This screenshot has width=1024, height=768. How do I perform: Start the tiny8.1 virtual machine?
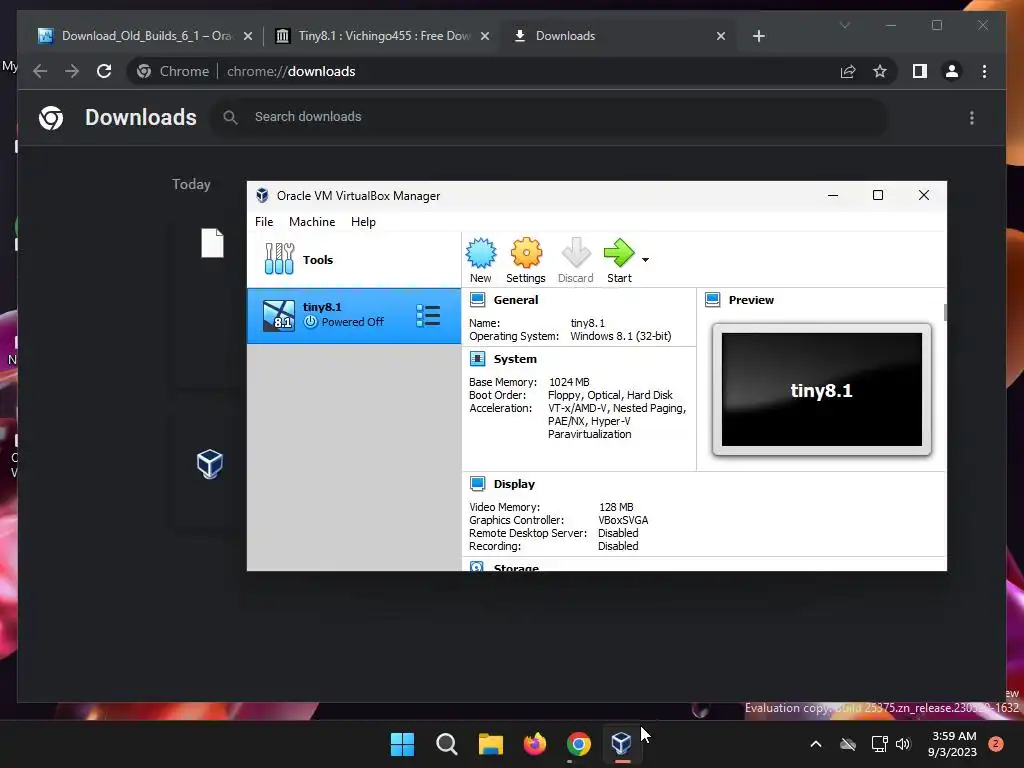(x=619, y=261)
